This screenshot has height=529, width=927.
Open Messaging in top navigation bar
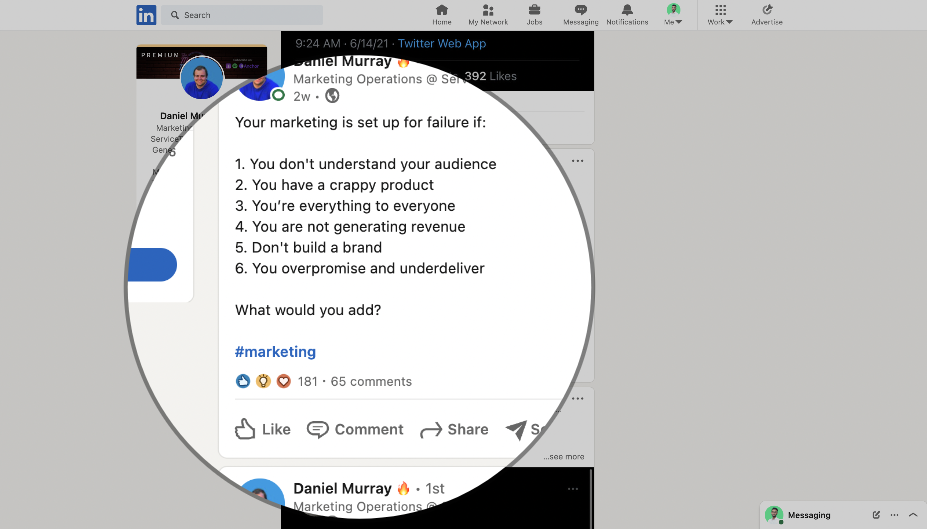tap(581, 11)
